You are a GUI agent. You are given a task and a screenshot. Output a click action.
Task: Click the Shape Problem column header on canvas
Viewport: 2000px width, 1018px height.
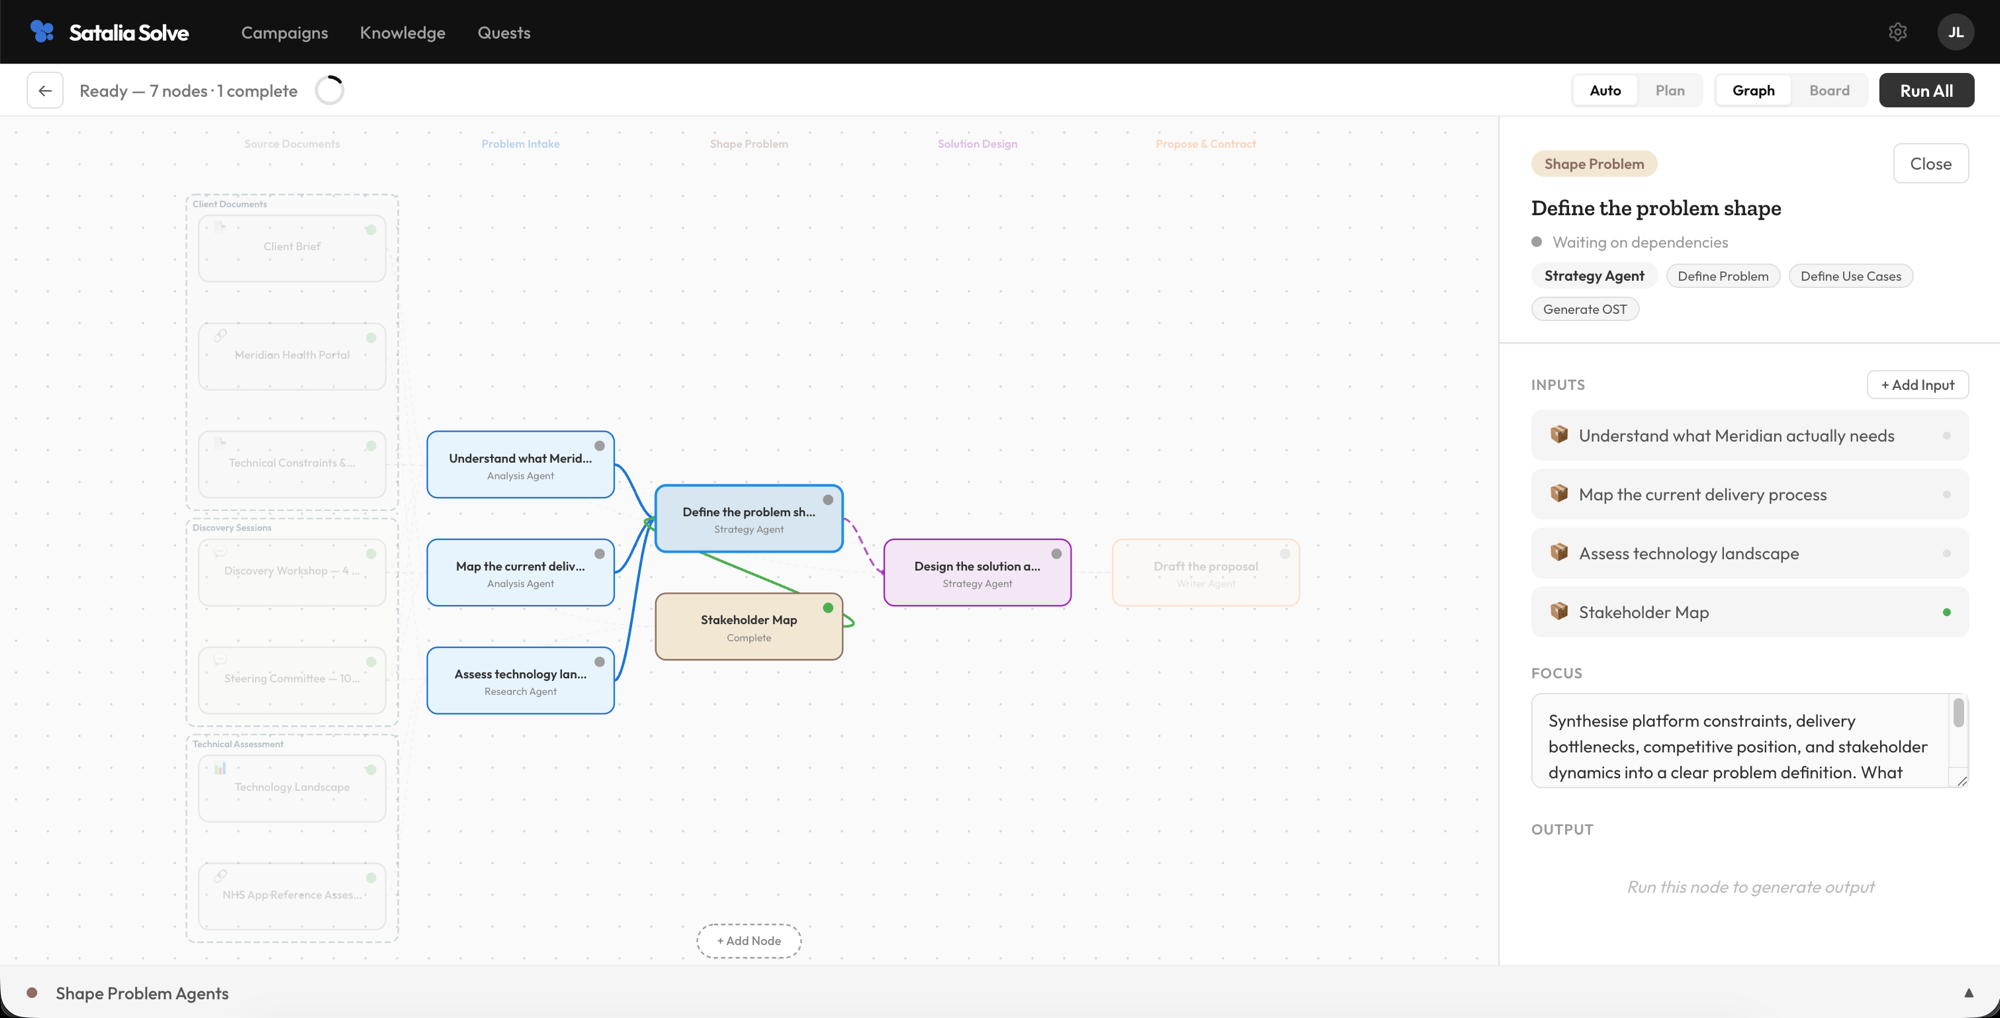pos(749,144)
